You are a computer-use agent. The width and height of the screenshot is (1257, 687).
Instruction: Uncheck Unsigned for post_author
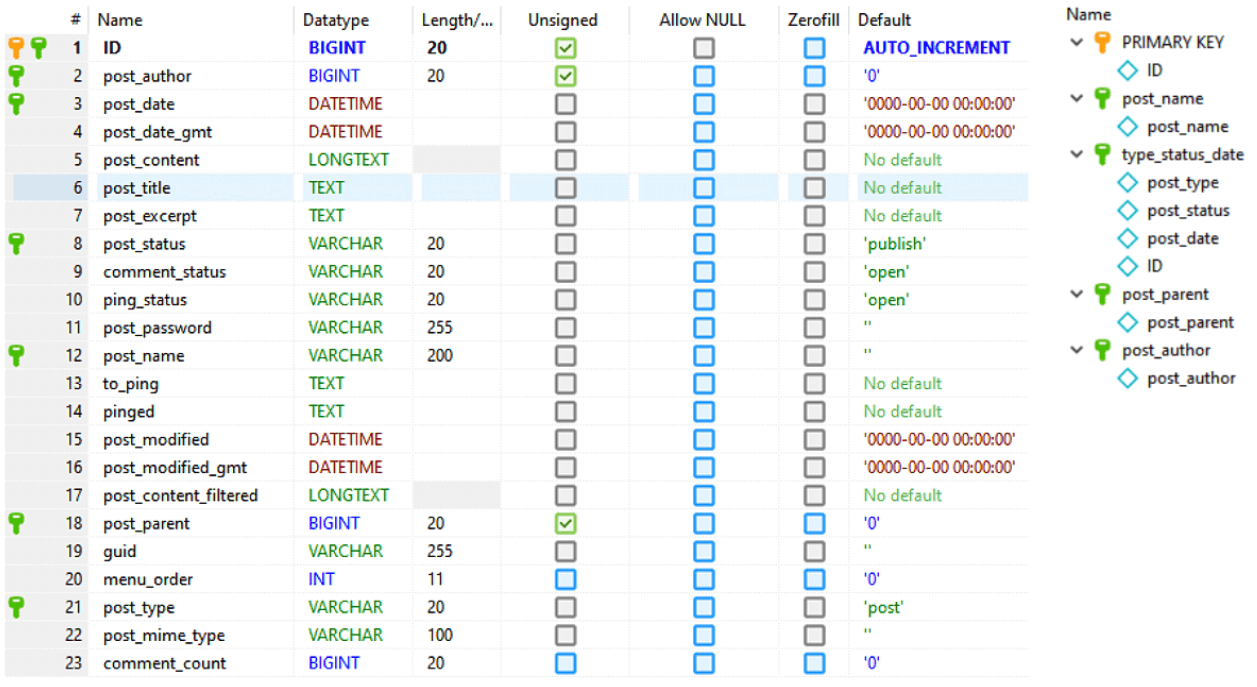pos(566,76)
